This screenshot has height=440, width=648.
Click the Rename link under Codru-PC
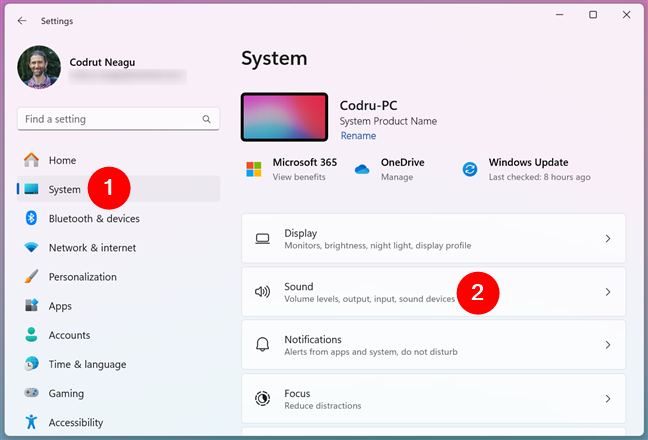358,136
